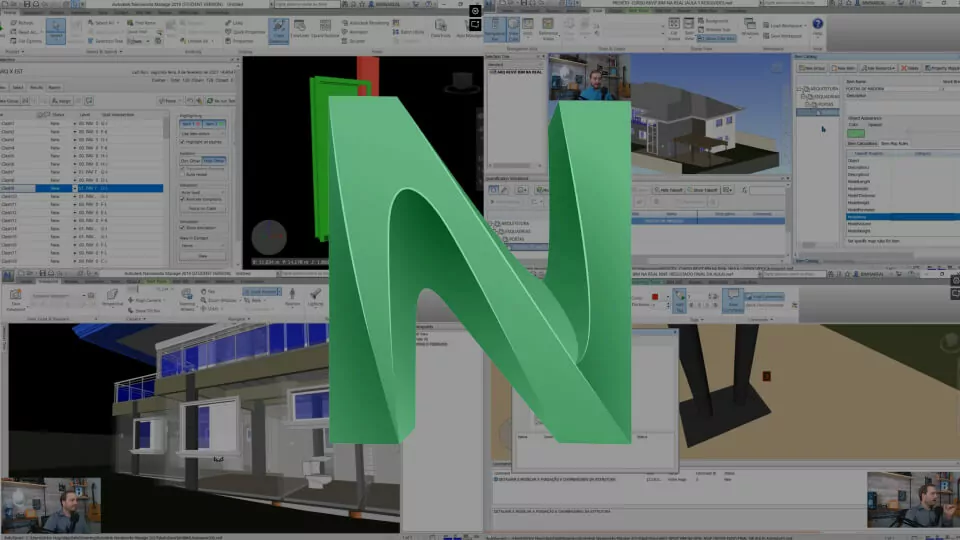
Task: Collapse ARQUITETURA node in the Item Catalog tree
Action: pyautogui.click(x=800, y=89)
